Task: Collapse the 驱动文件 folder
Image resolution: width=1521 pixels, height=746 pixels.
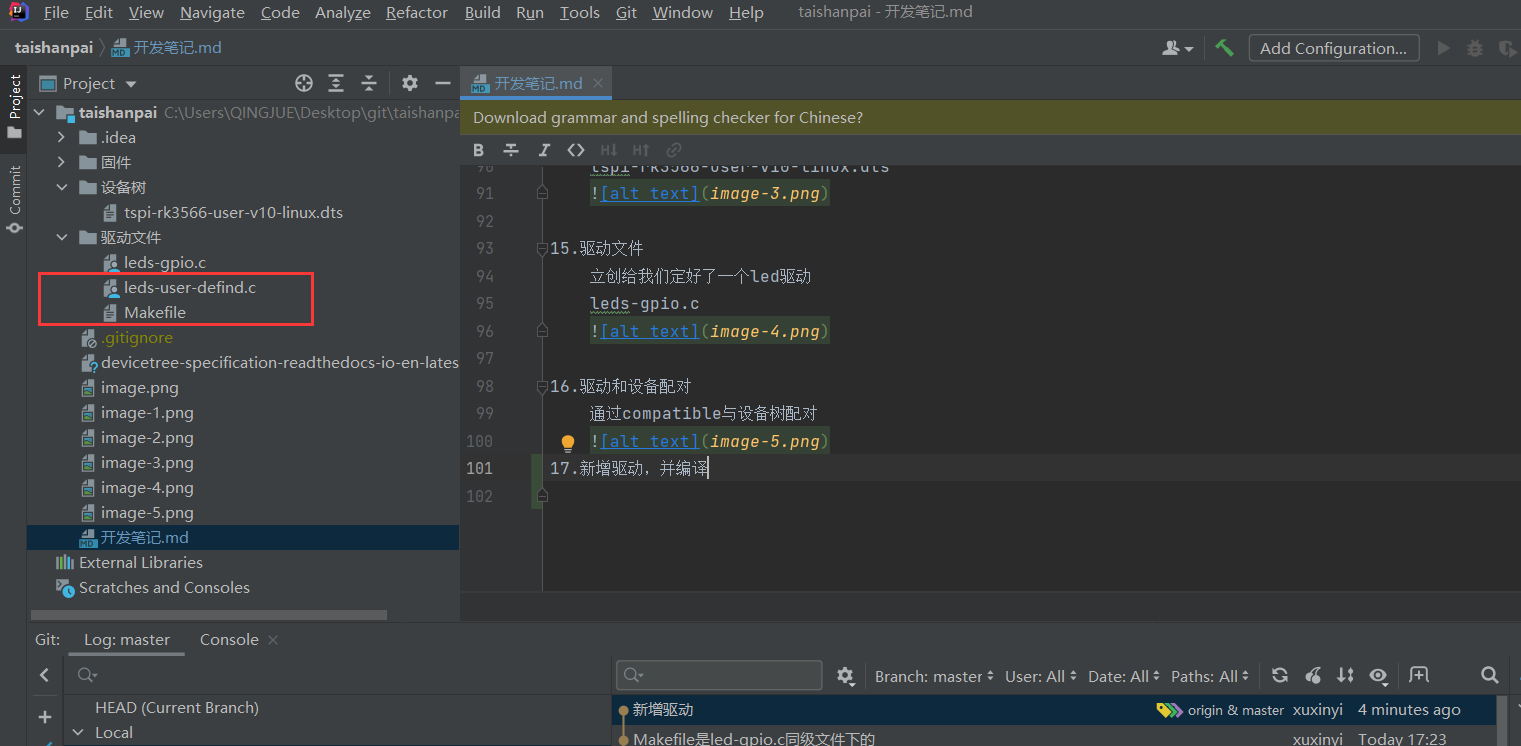Action: [x=62, y=237]
